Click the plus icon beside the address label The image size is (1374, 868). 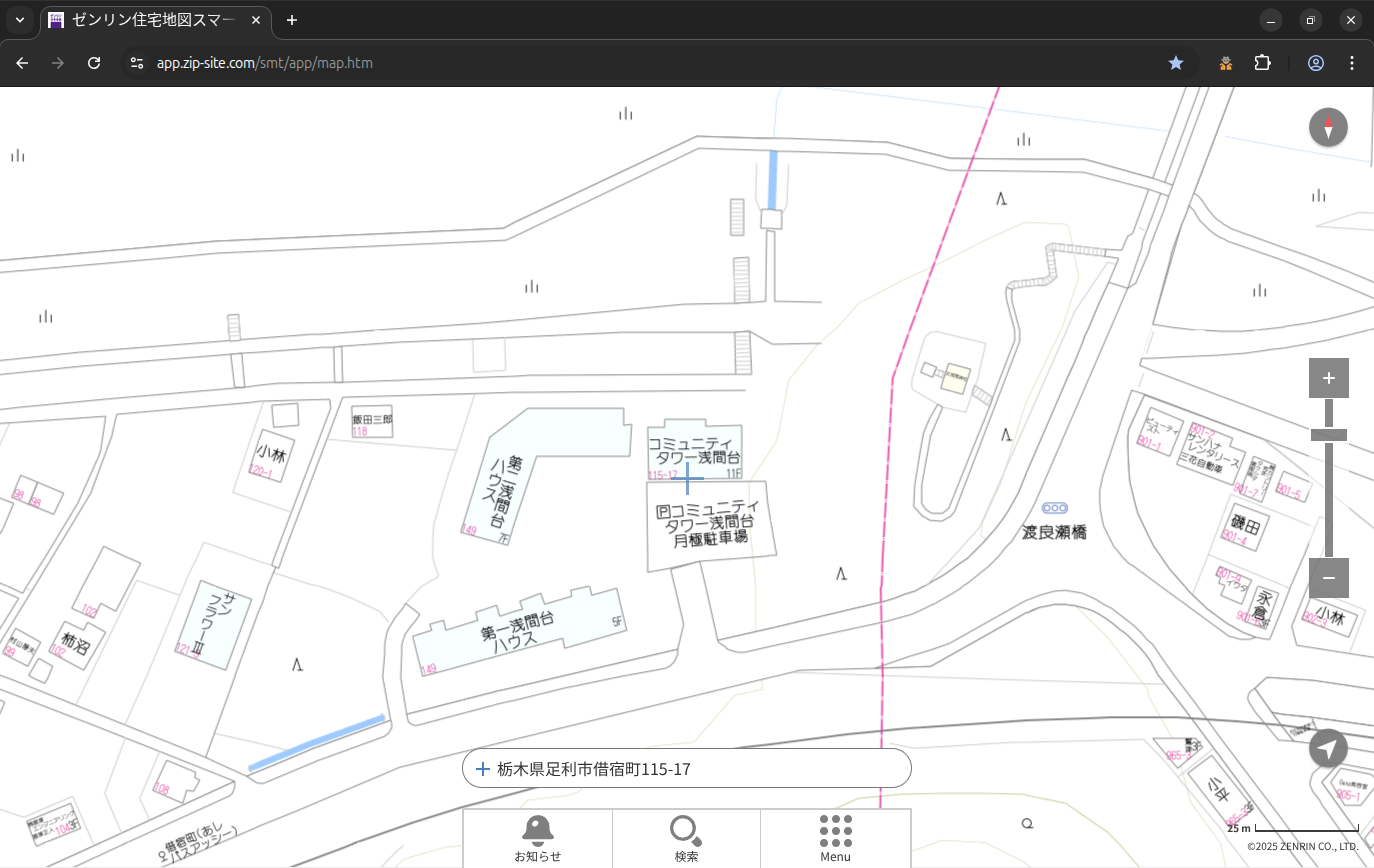point(483,769)
